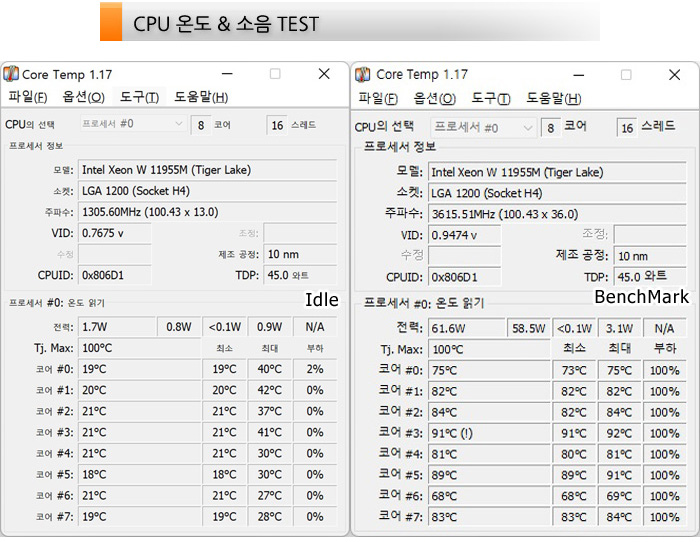Open 파일(F) menu in left window
700x542 pixels.
point(27,97)
